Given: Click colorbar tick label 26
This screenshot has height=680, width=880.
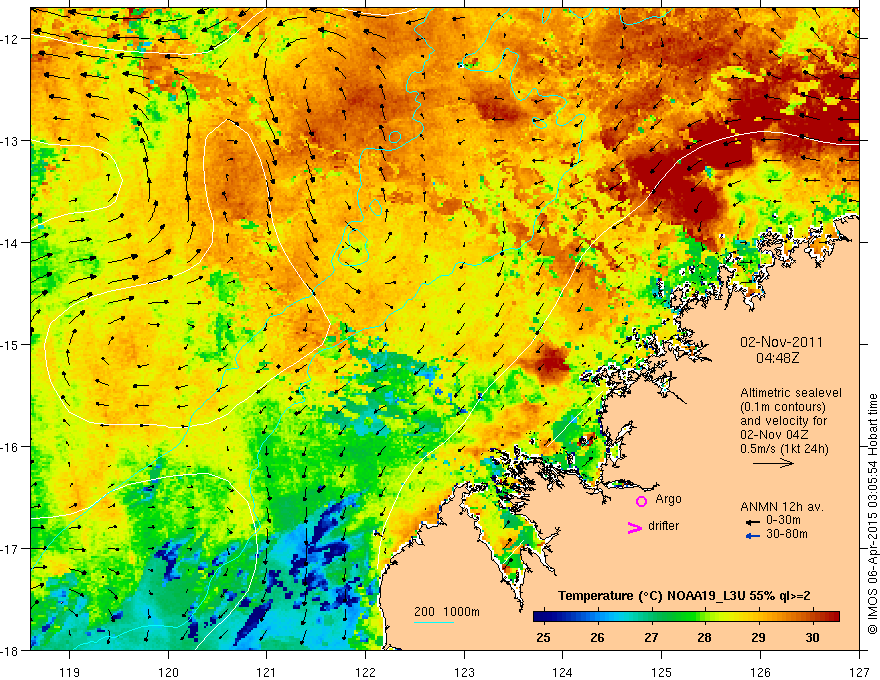Looking at the screenshot, I should 597,637.
